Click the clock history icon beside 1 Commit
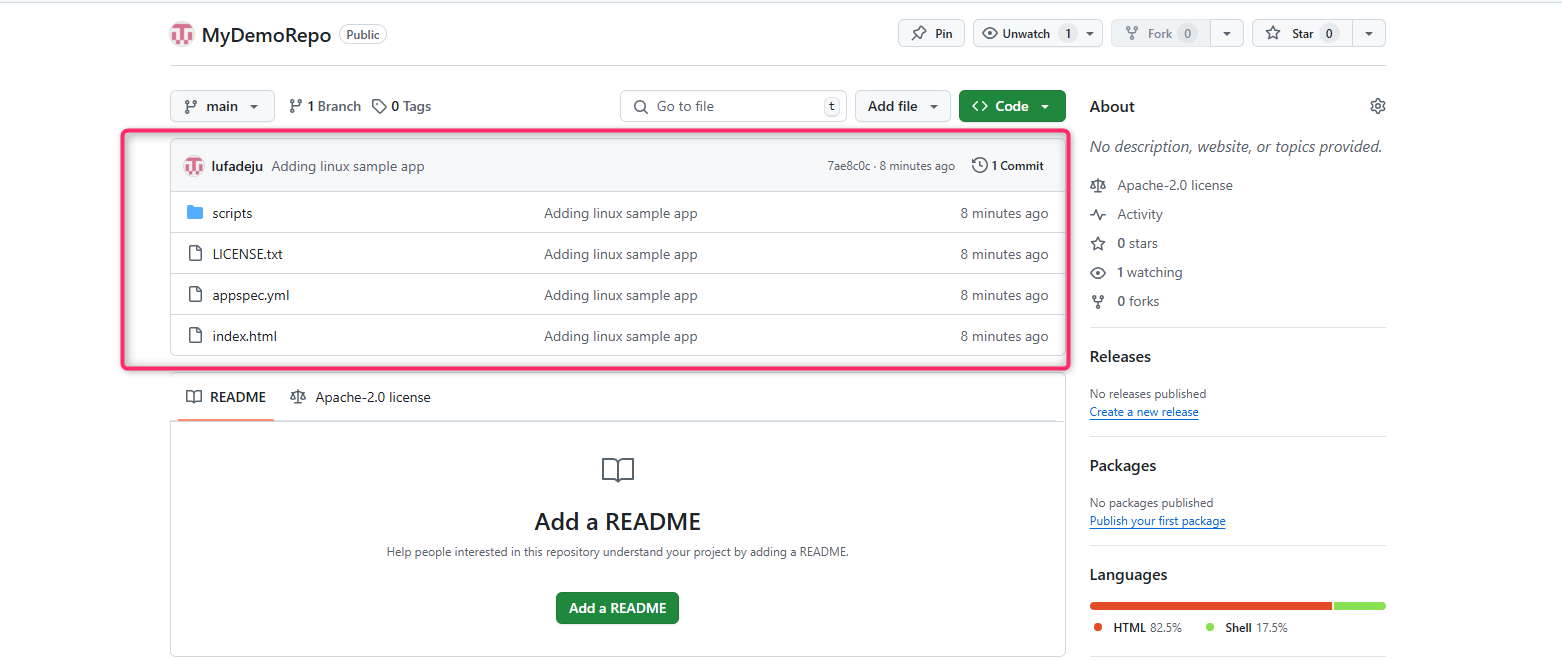 click(980, 165)
